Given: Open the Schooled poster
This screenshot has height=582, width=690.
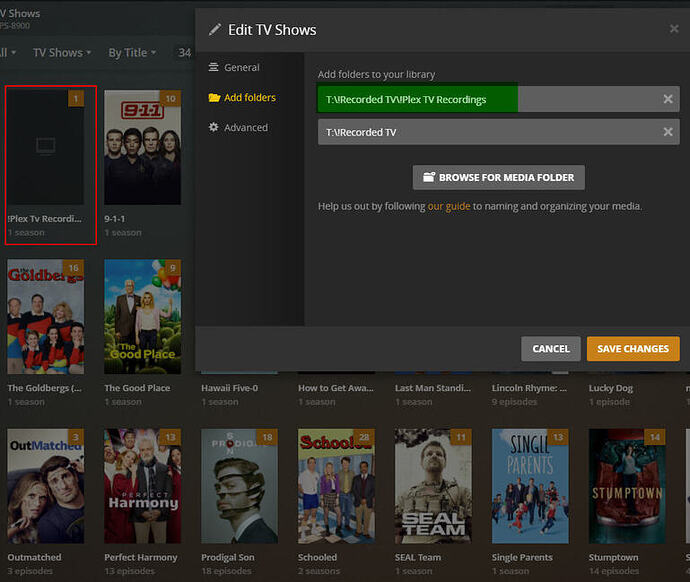Looking at the screenshot, I should 336,486.
